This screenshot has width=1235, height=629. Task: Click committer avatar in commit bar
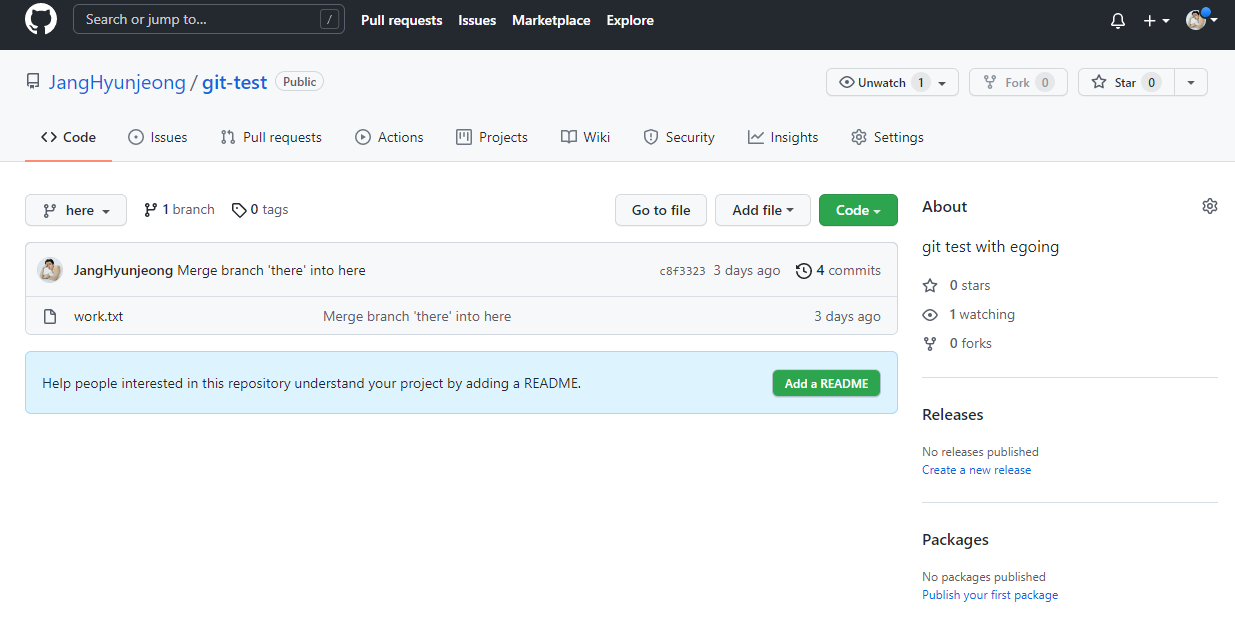[x=50, y=270]
